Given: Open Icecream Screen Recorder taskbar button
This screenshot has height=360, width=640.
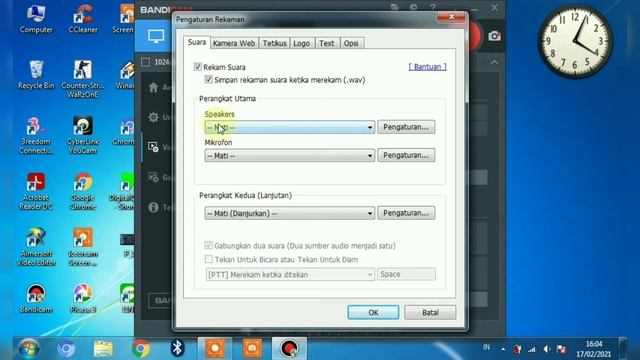Looking at the screenshot, I should click(215, 349).
